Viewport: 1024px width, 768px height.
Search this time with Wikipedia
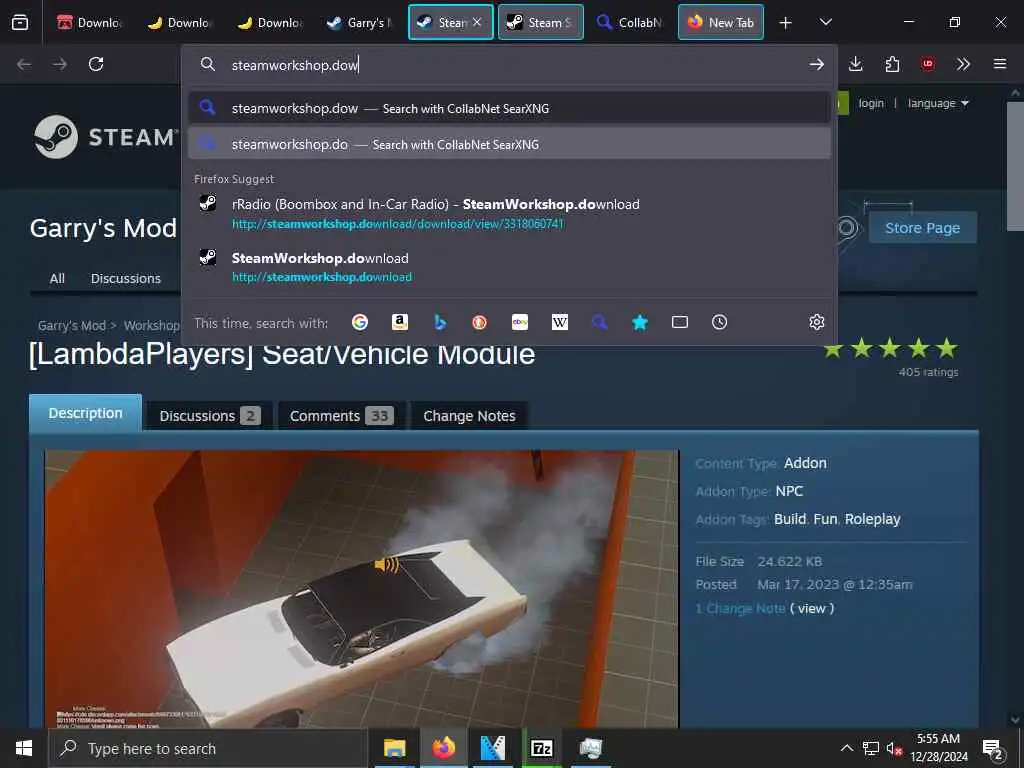tap(560, 322)
